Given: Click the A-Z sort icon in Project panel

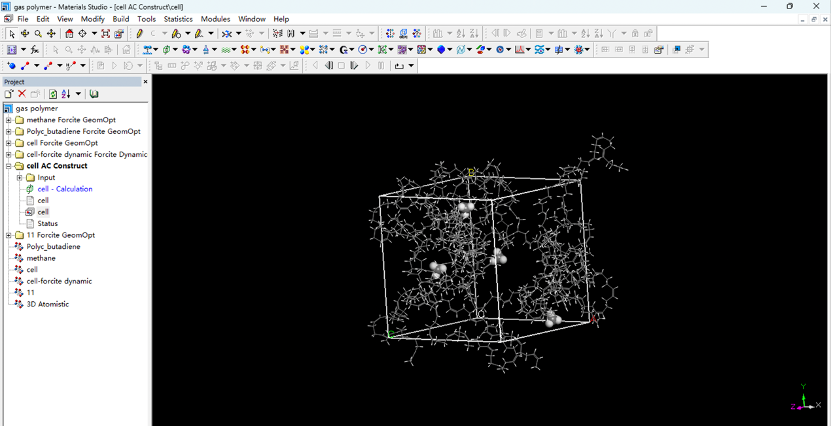Looking at the screenshot, I should tap(66, 94).
